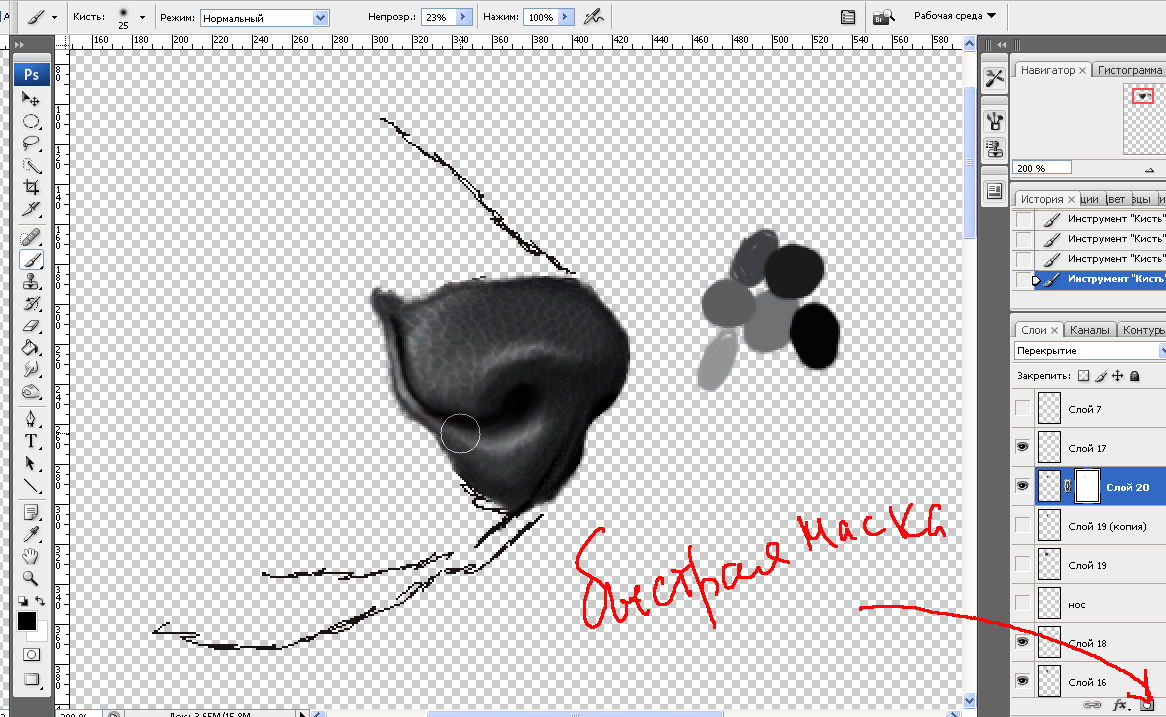Enable airbrush mode in options bar
The width and height of the screenshot is (1166, 717).
click(x=594, y=17)
